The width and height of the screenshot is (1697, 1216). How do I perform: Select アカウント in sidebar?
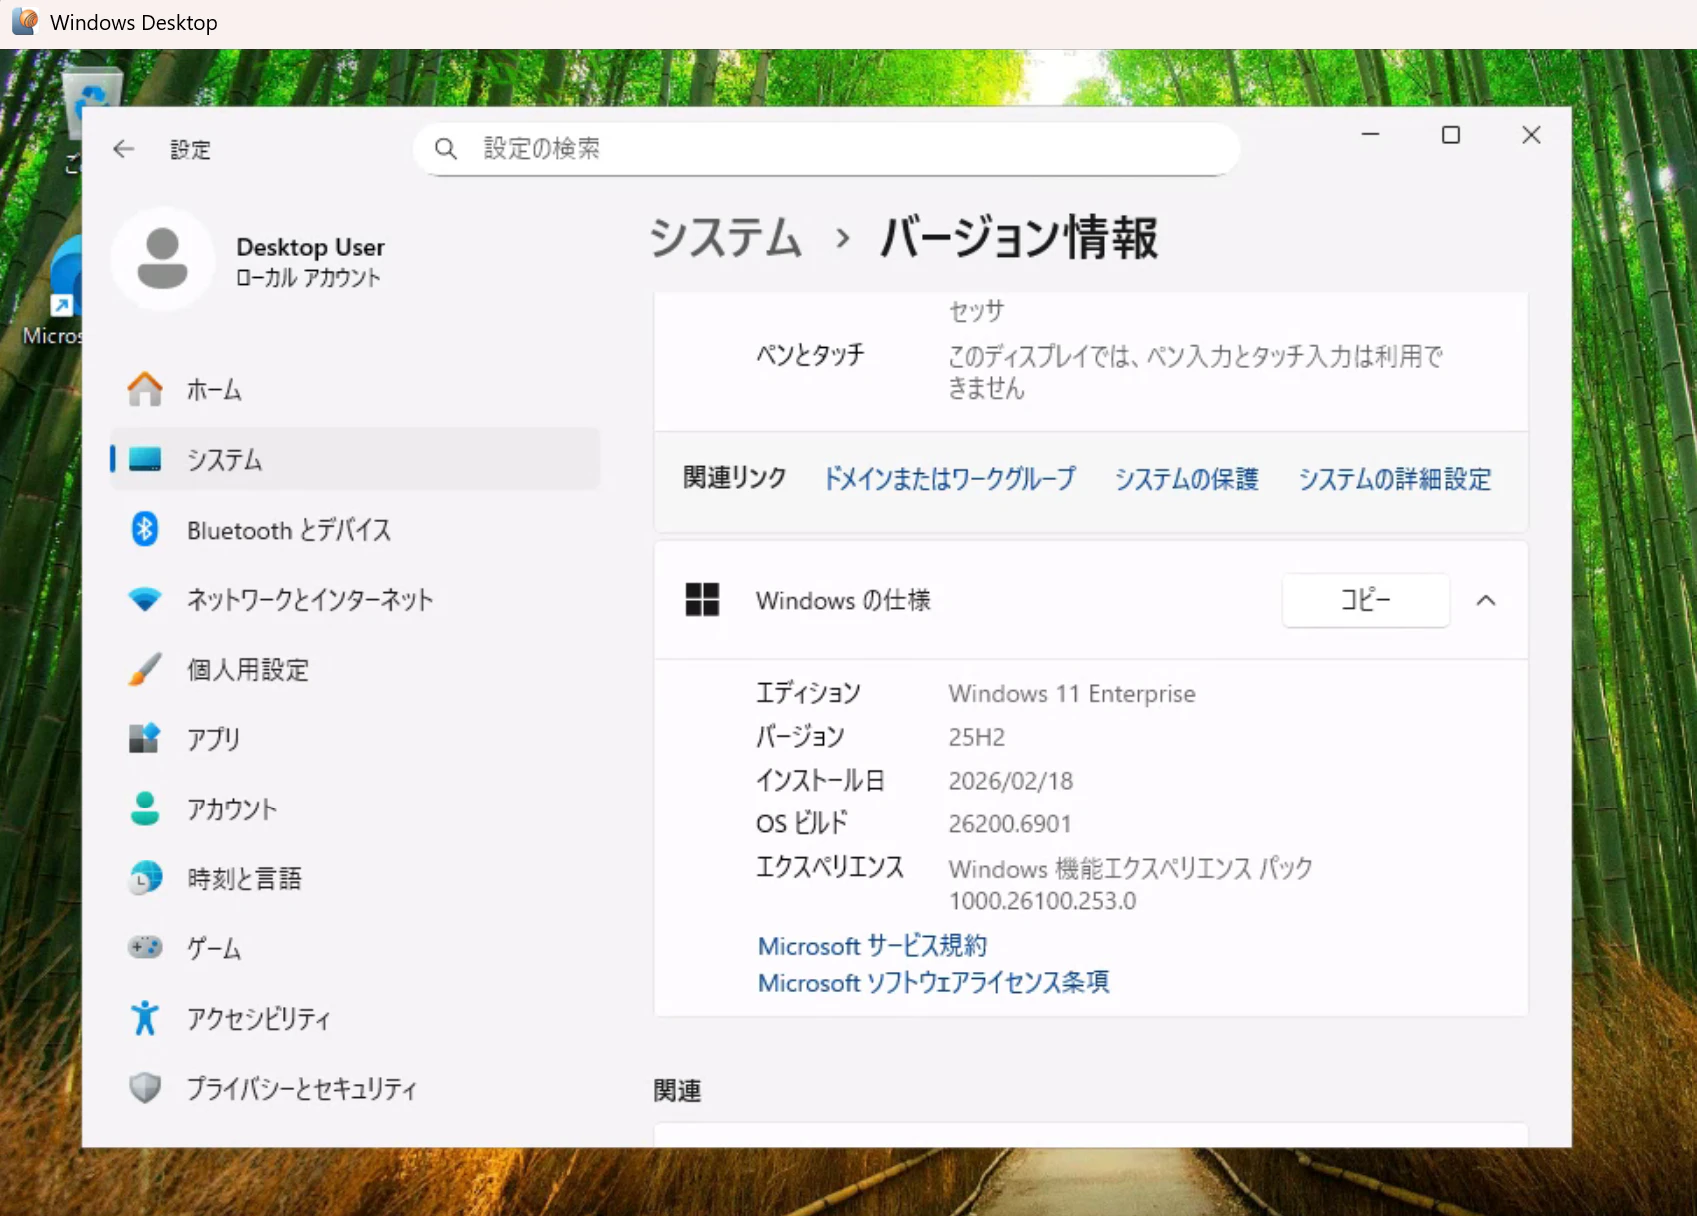pyautogui.click(x=356, y=808)
